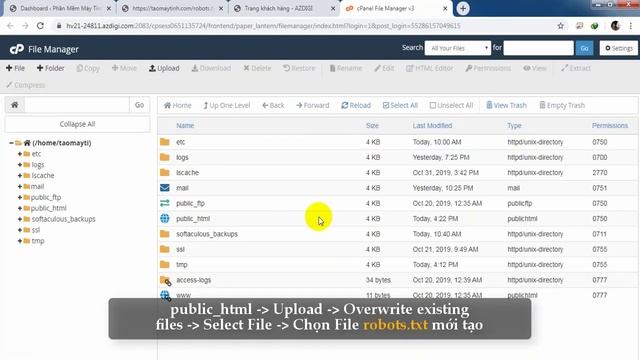The height and width of the screenshot is (360, 640).
Task: Expand the logs folder in tree
Action: click(x=20, y=164)
